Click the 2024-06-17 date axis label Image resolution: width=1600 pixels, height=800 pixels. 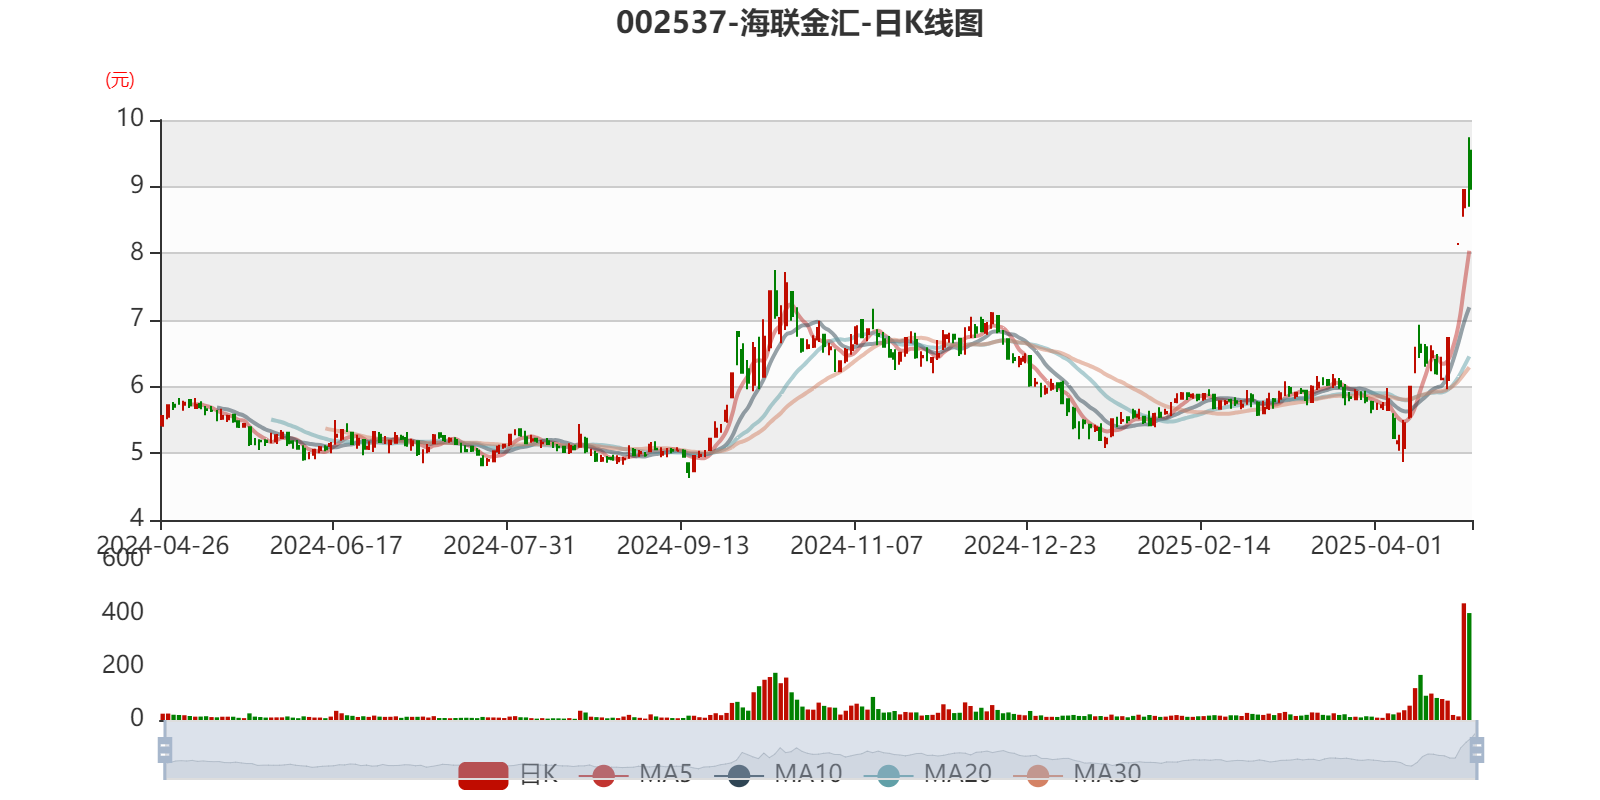click(335, 546)
